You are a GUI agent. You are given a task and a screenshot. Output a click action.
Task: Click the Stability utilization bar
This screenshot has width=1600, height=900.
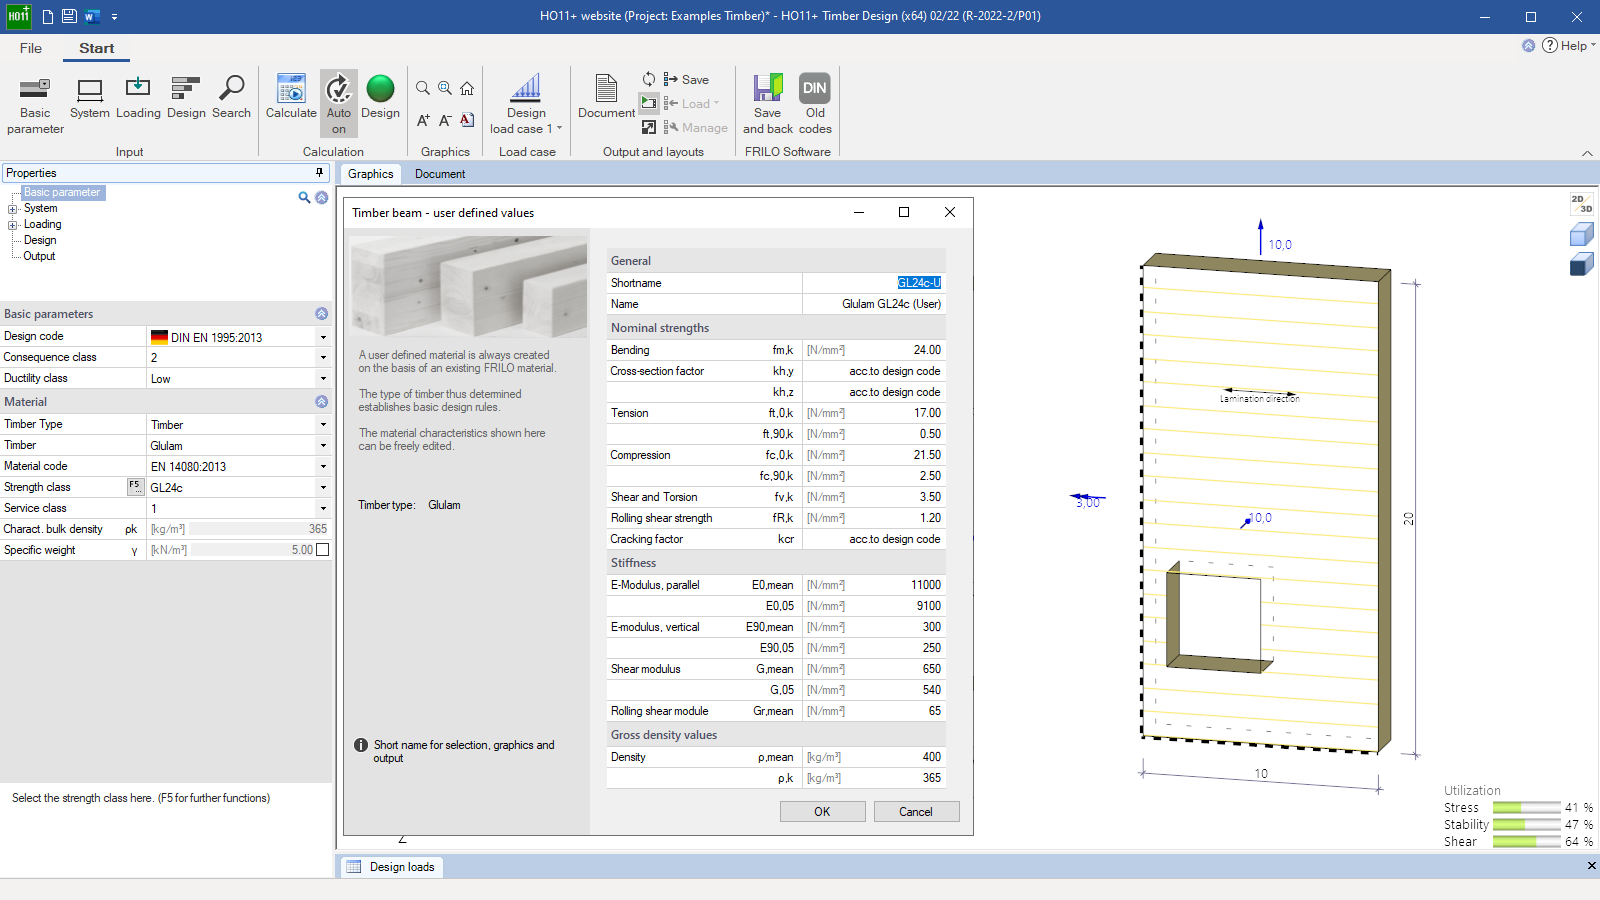pyautogui.click(x=1526, y=825)
